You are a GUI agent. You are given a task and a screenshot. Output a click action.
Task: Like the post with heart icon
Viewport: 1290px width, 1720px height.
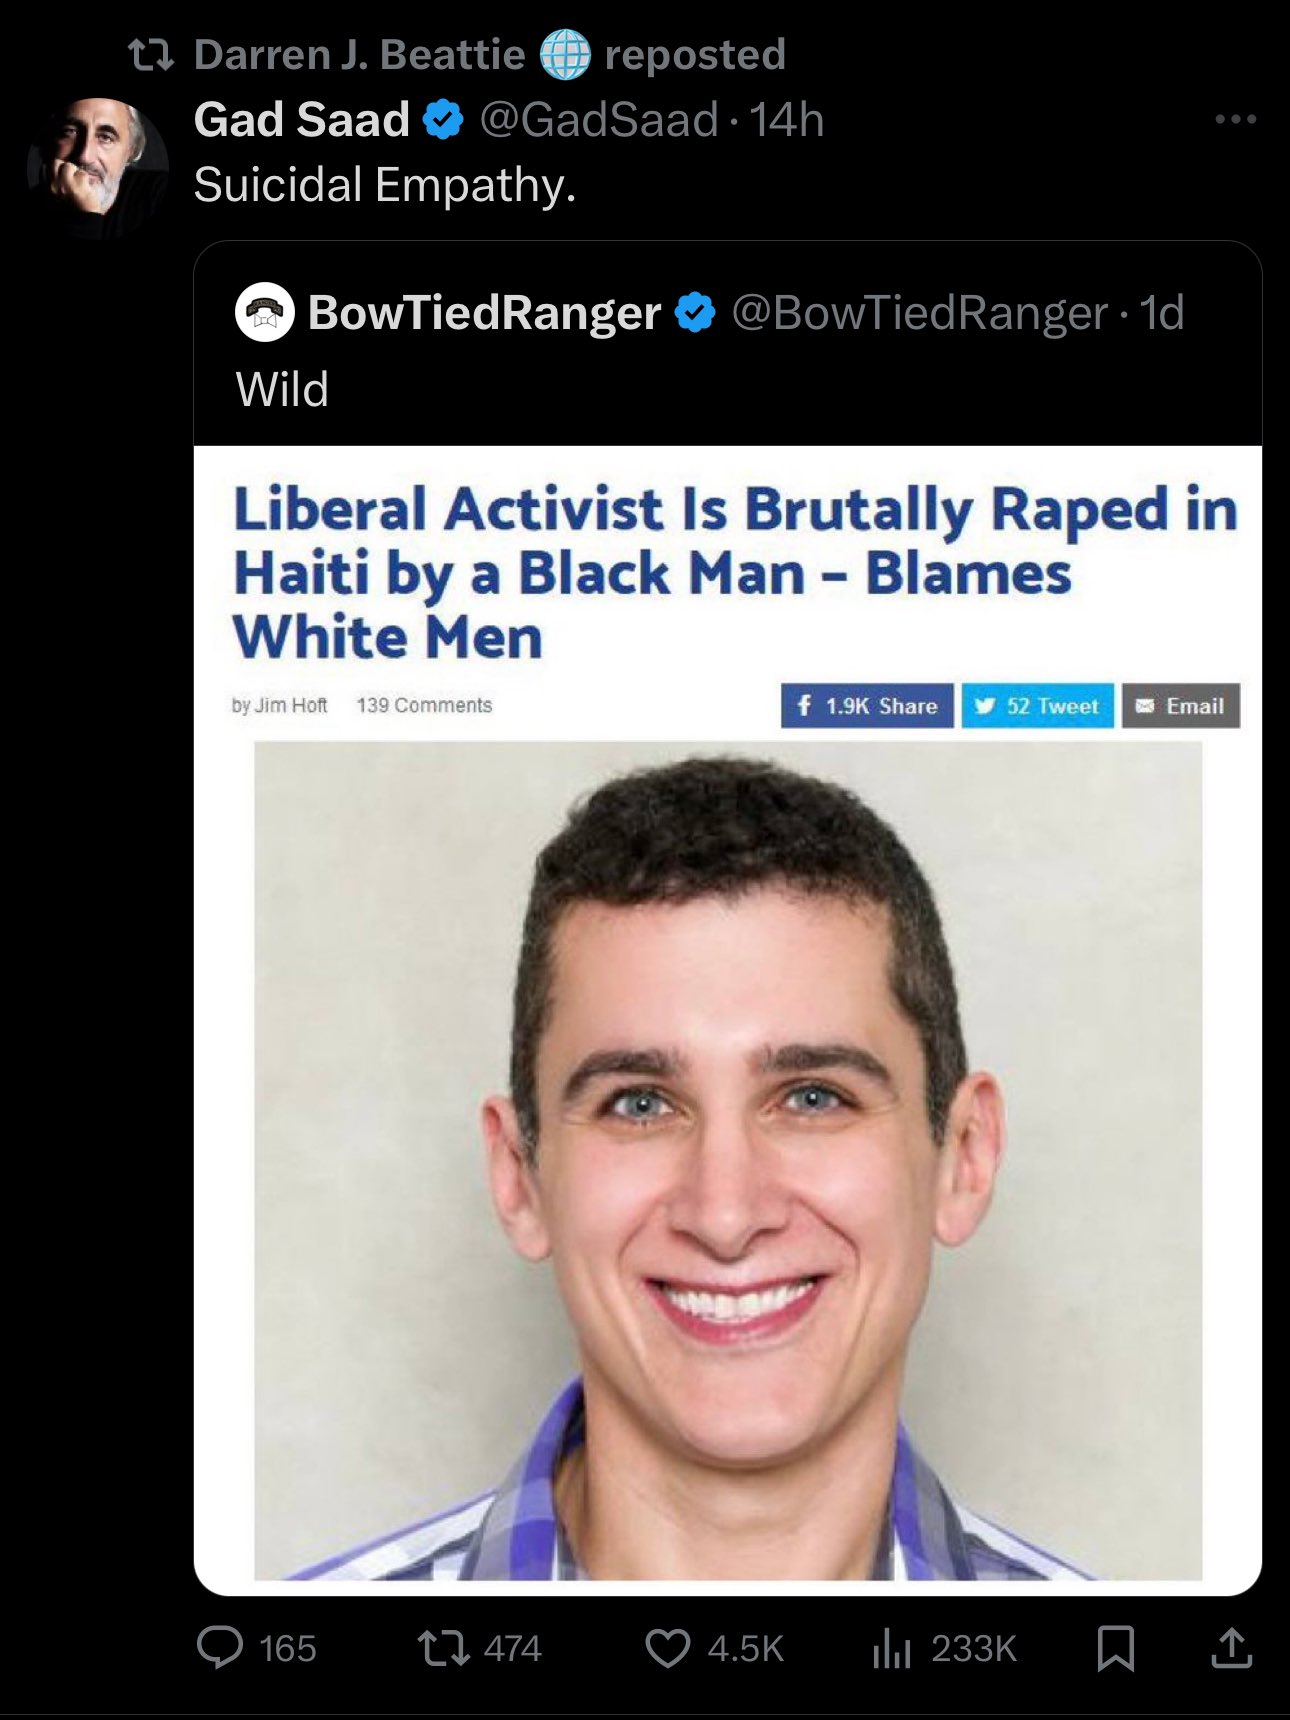667,1648
